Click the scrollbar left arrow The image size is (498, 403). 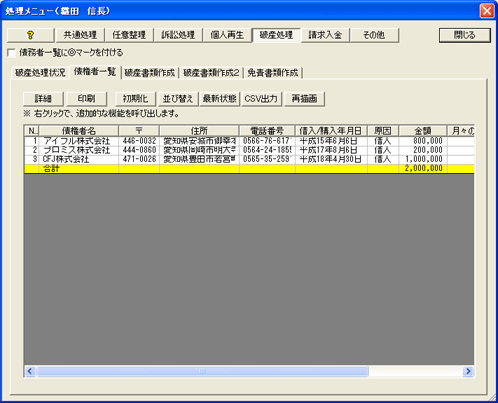(30, 371)
